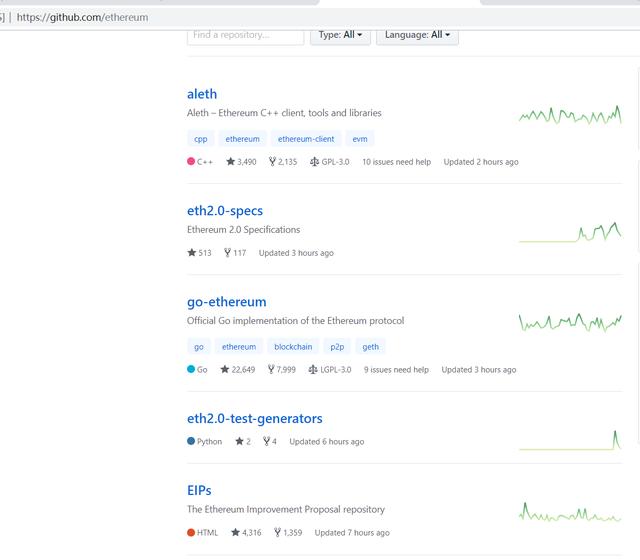Click the orange HTML language color dot
Image resolution: width=640 pixels, height=560 pixels.
click(x=191, y=532)
